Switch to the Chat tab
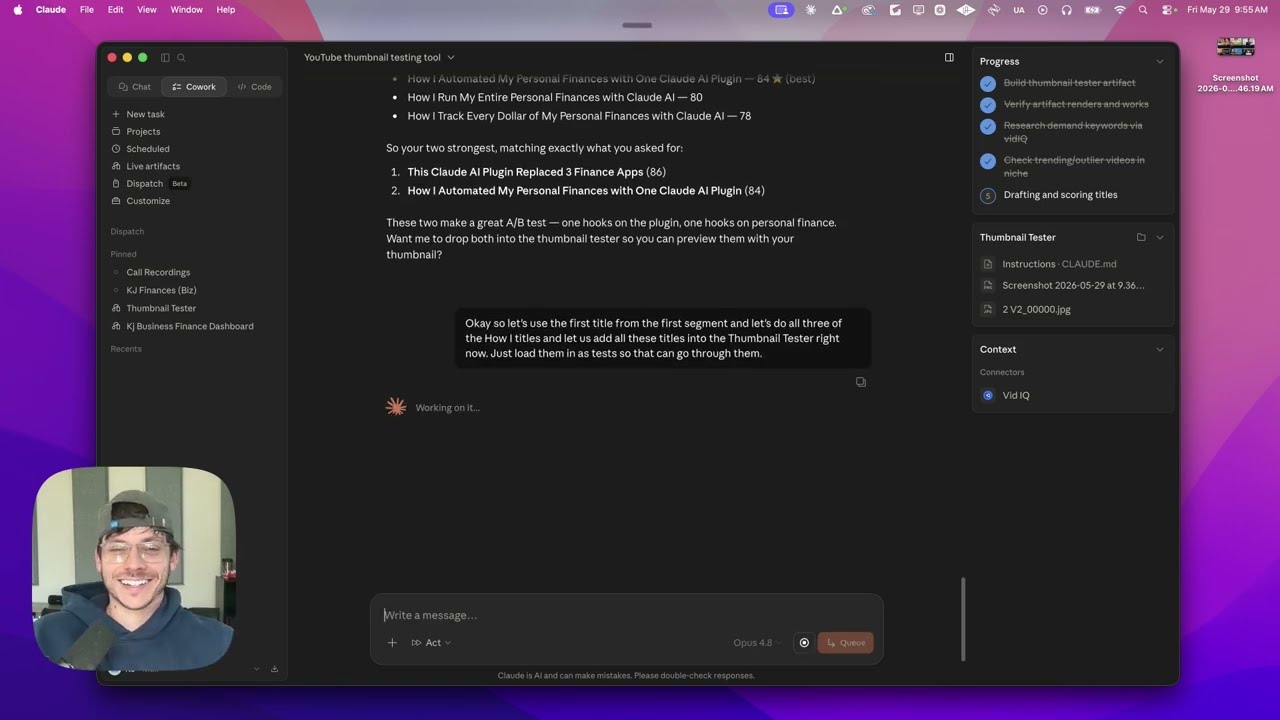The height and width of the screenshot is (720, 1280). 134,87
